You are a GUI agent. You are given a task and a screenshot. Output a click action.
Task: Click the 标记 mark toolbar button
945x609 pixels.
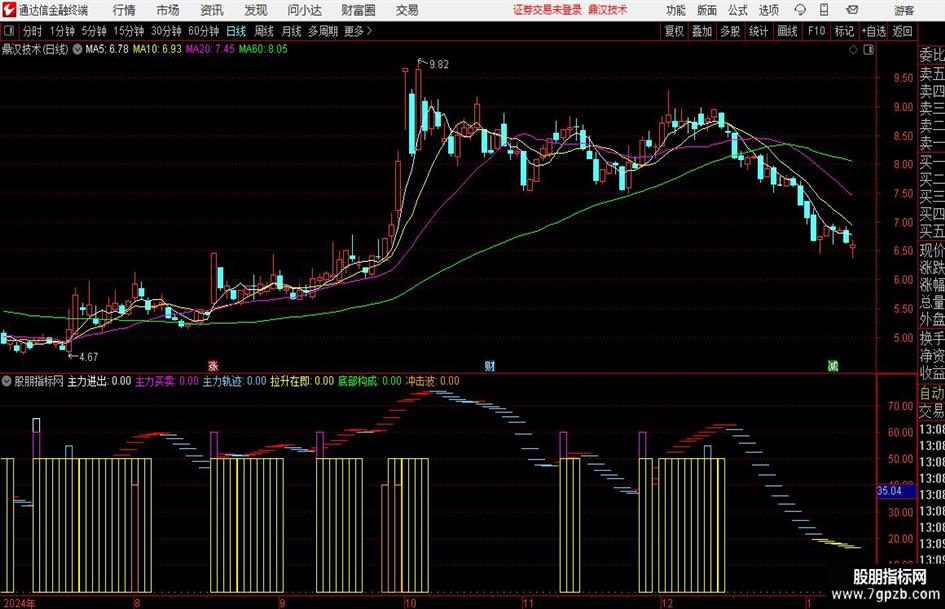click(844, 31)
